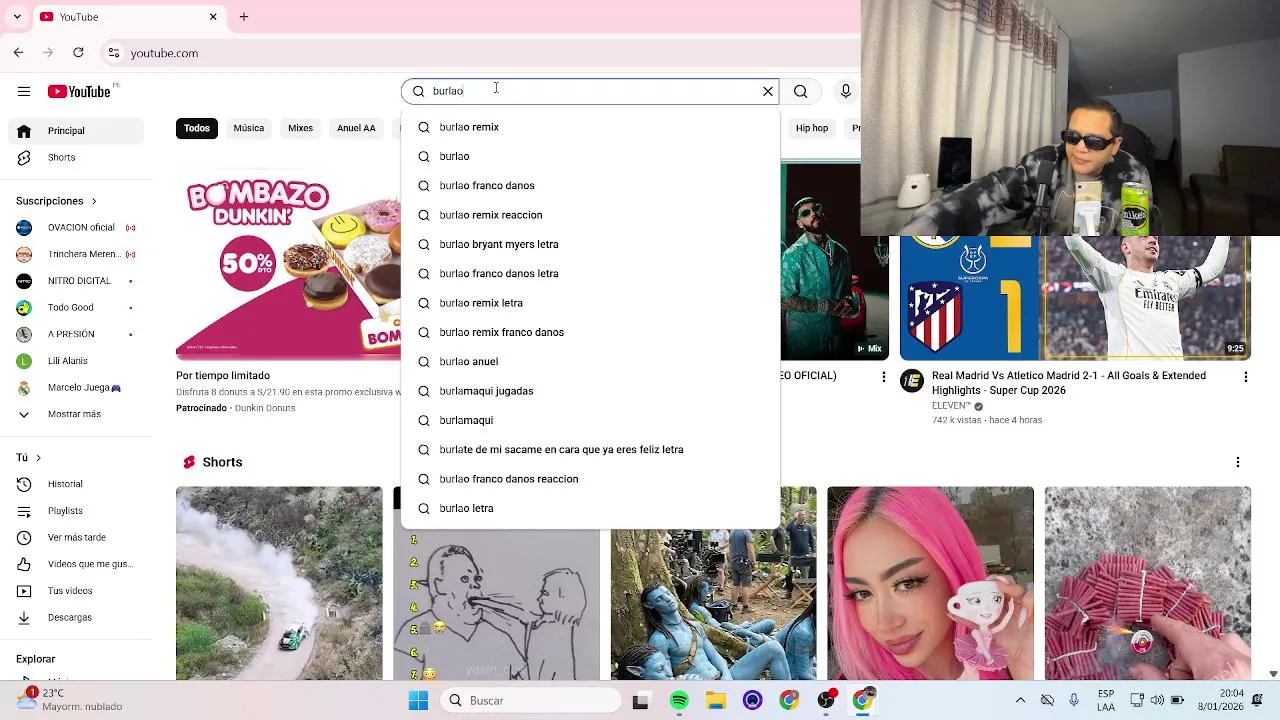
Task: Open A PRESIÓN subscription channel
Action: click(x=78, y=334)
